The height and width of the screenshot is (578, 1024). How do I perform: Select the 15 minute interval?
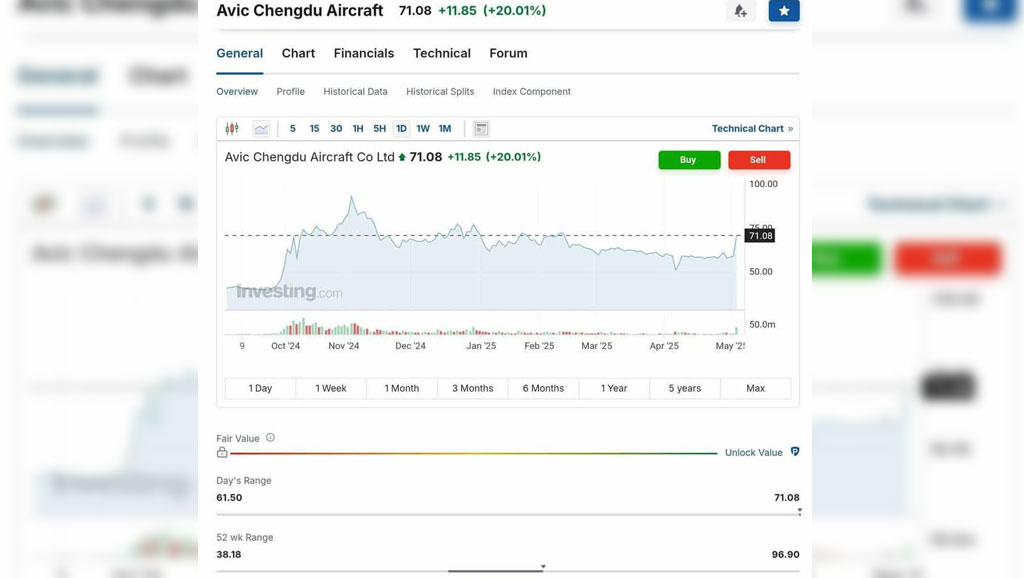click(x=314, y=129)
